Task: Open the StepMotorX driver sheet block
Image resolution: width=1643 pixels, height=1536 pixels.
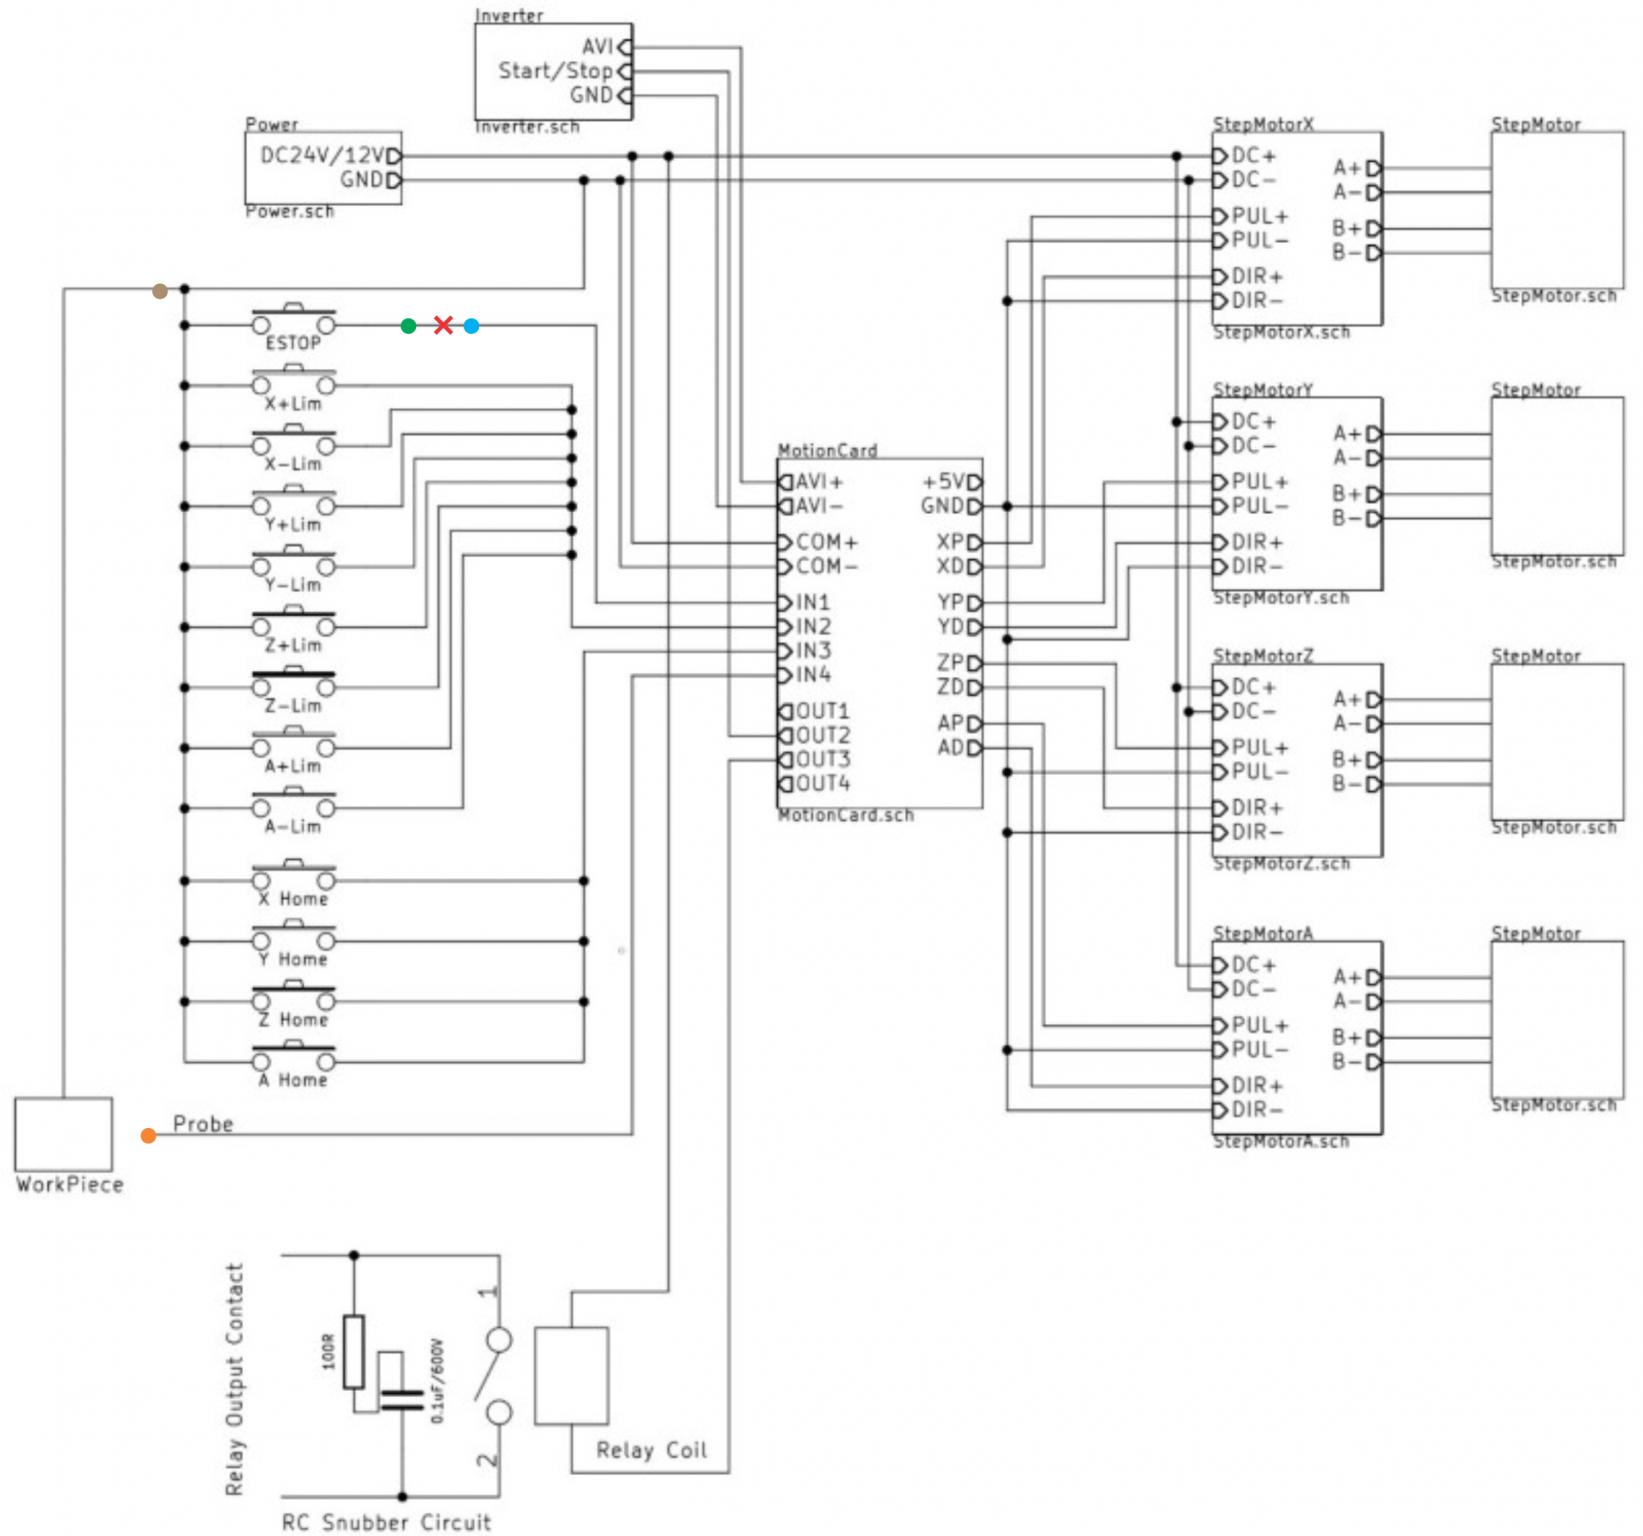Action: tap(1297, 228)
